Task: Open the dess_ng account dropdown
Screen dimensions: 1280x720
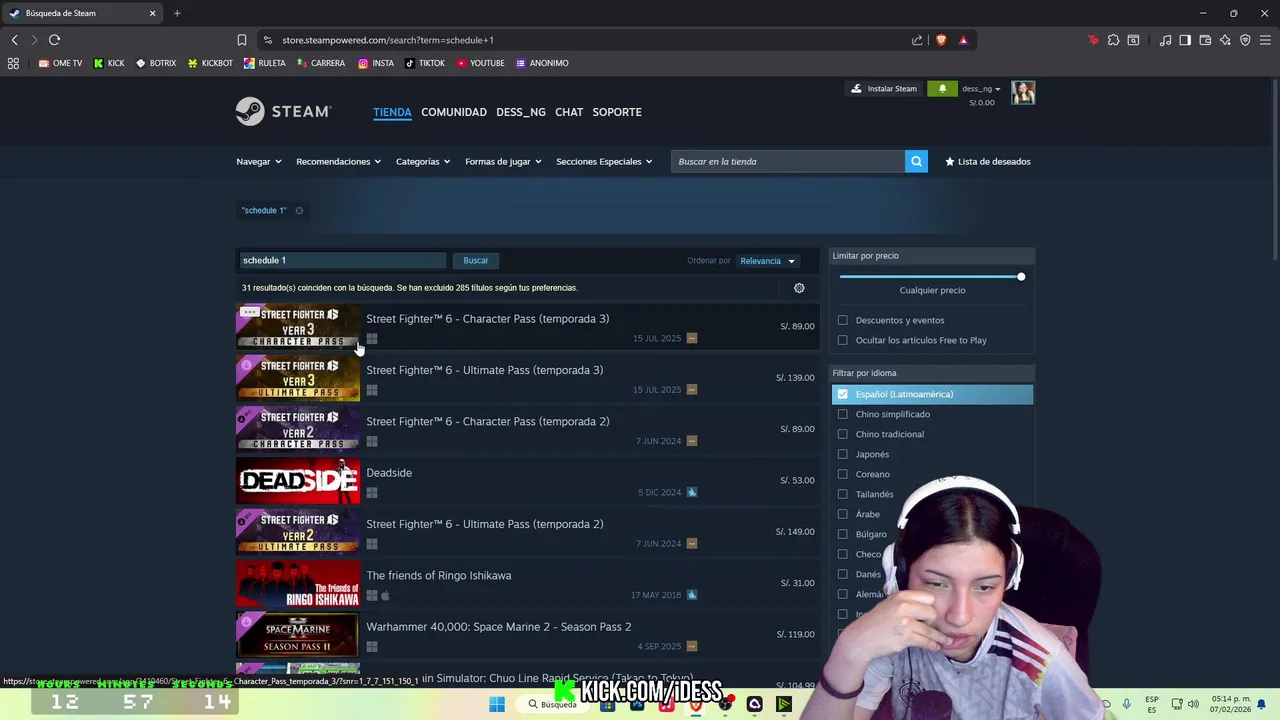Action: [981, 89]
